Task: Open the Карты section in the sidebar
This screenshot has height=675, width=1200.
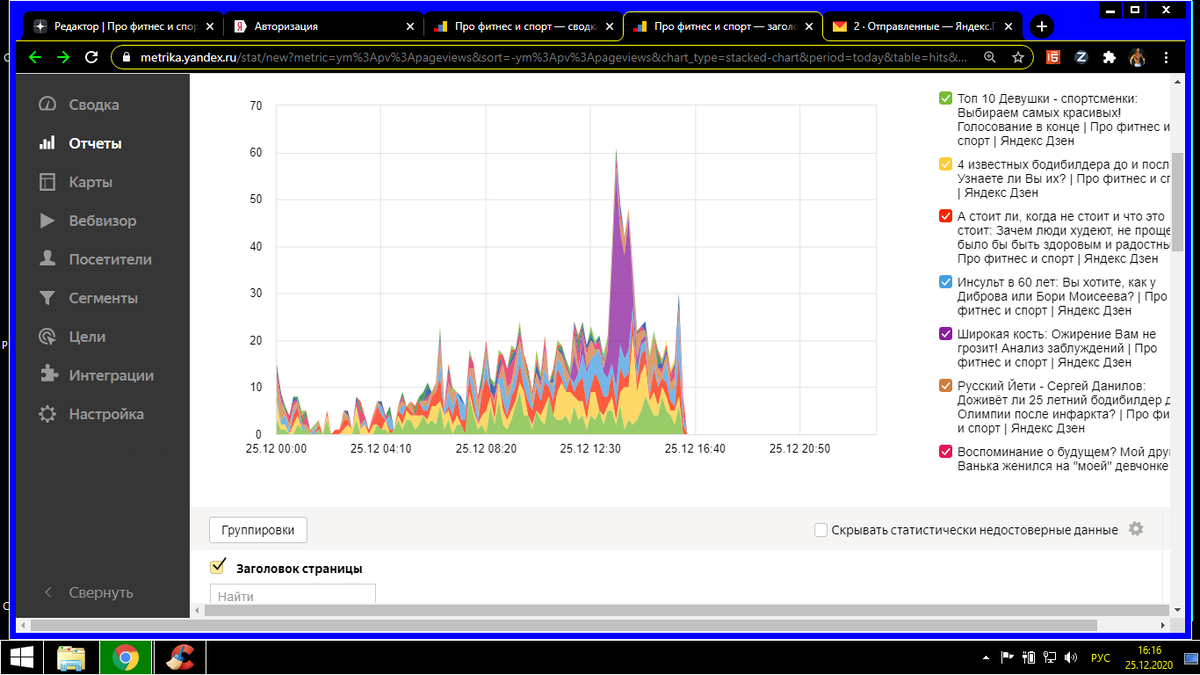Action: point(90,182)
